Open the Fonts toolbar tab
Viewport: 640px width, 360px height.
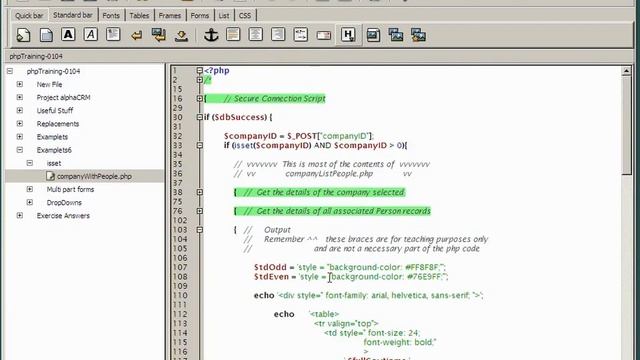111,16
